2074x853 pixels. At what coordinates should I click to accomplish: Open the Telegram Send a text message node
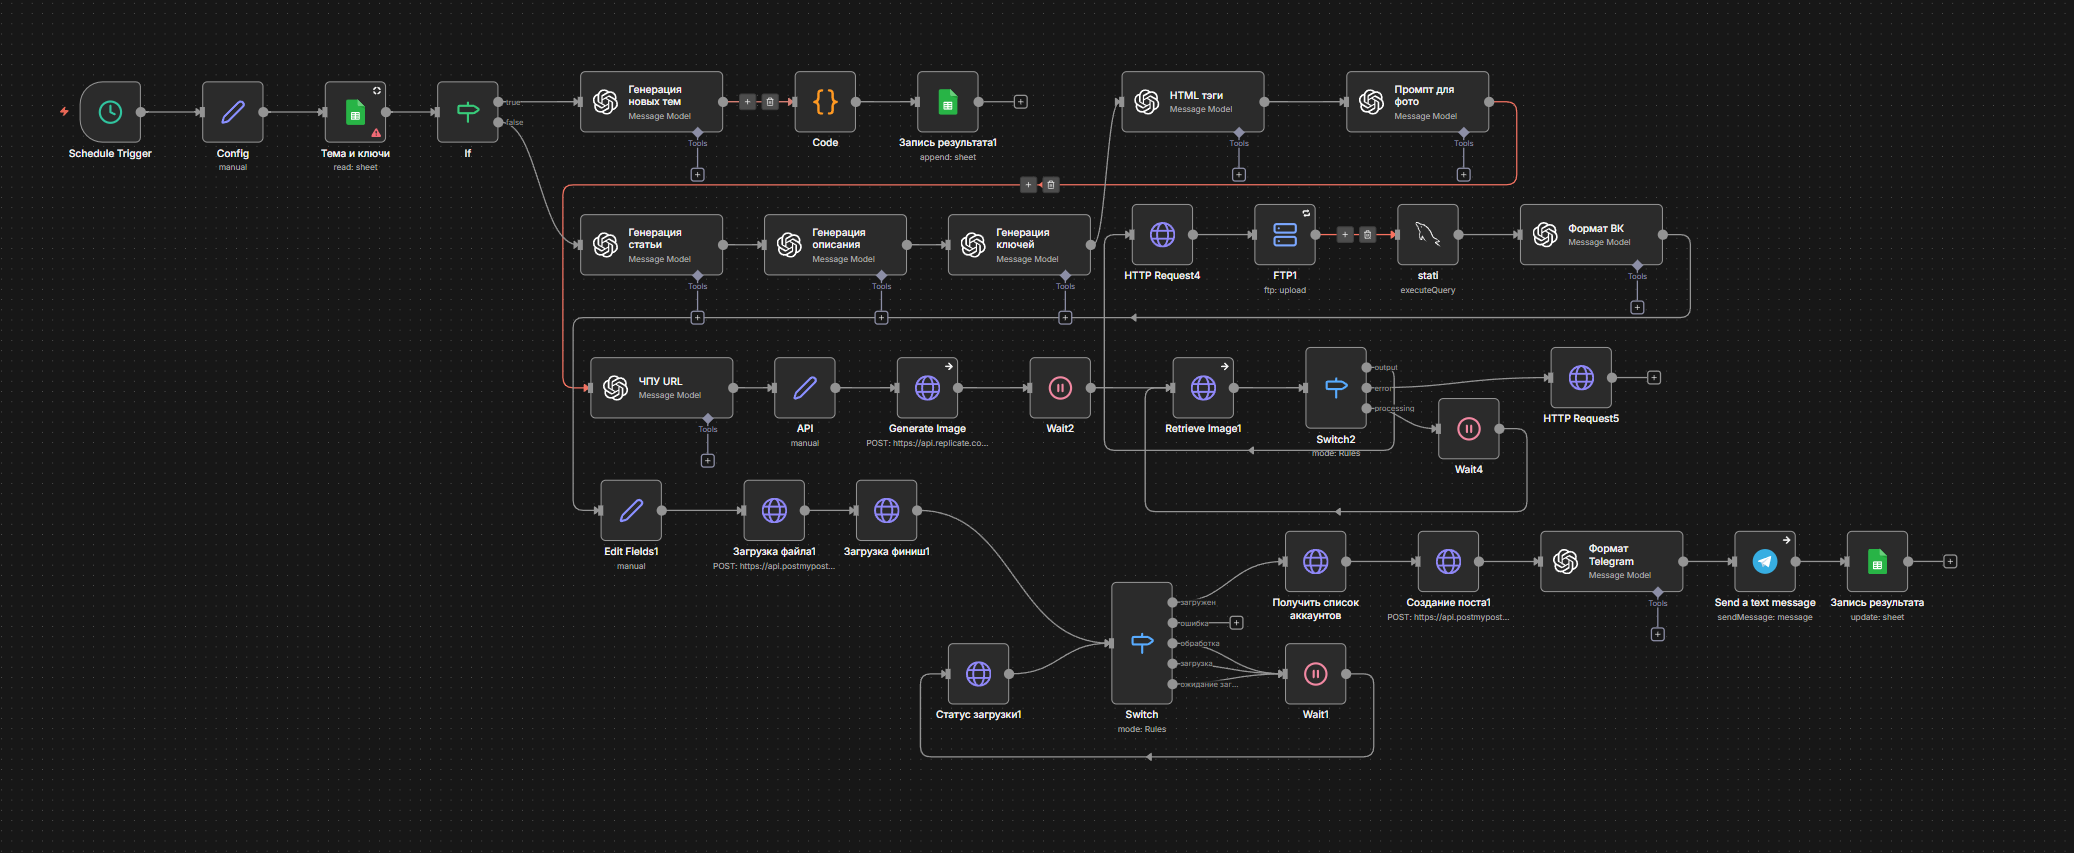(x=1765, y=562)
